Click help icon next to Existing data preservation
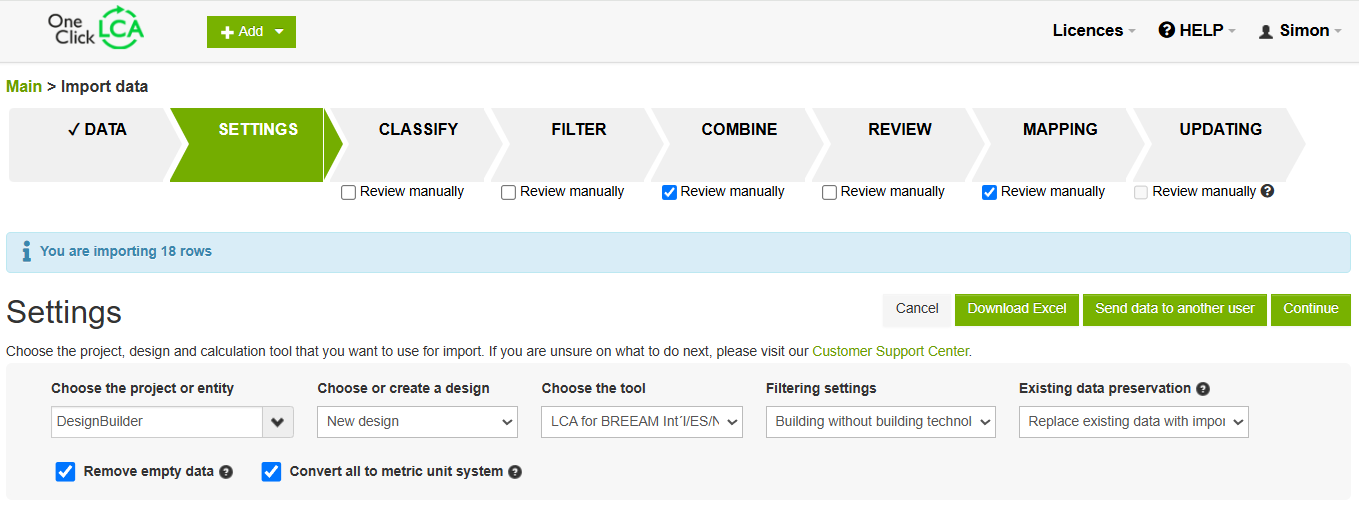1359x519 pixels. coord(1203,389)
